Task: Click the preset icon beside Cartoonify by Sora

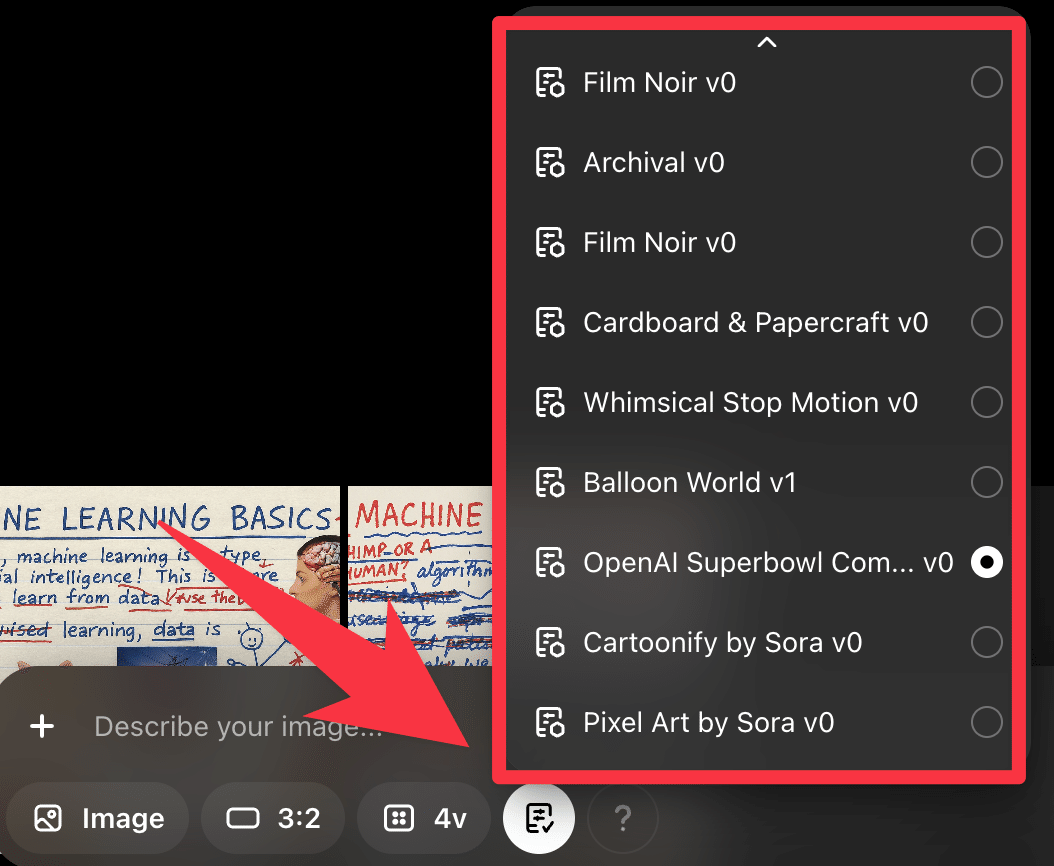Action: 550,643
